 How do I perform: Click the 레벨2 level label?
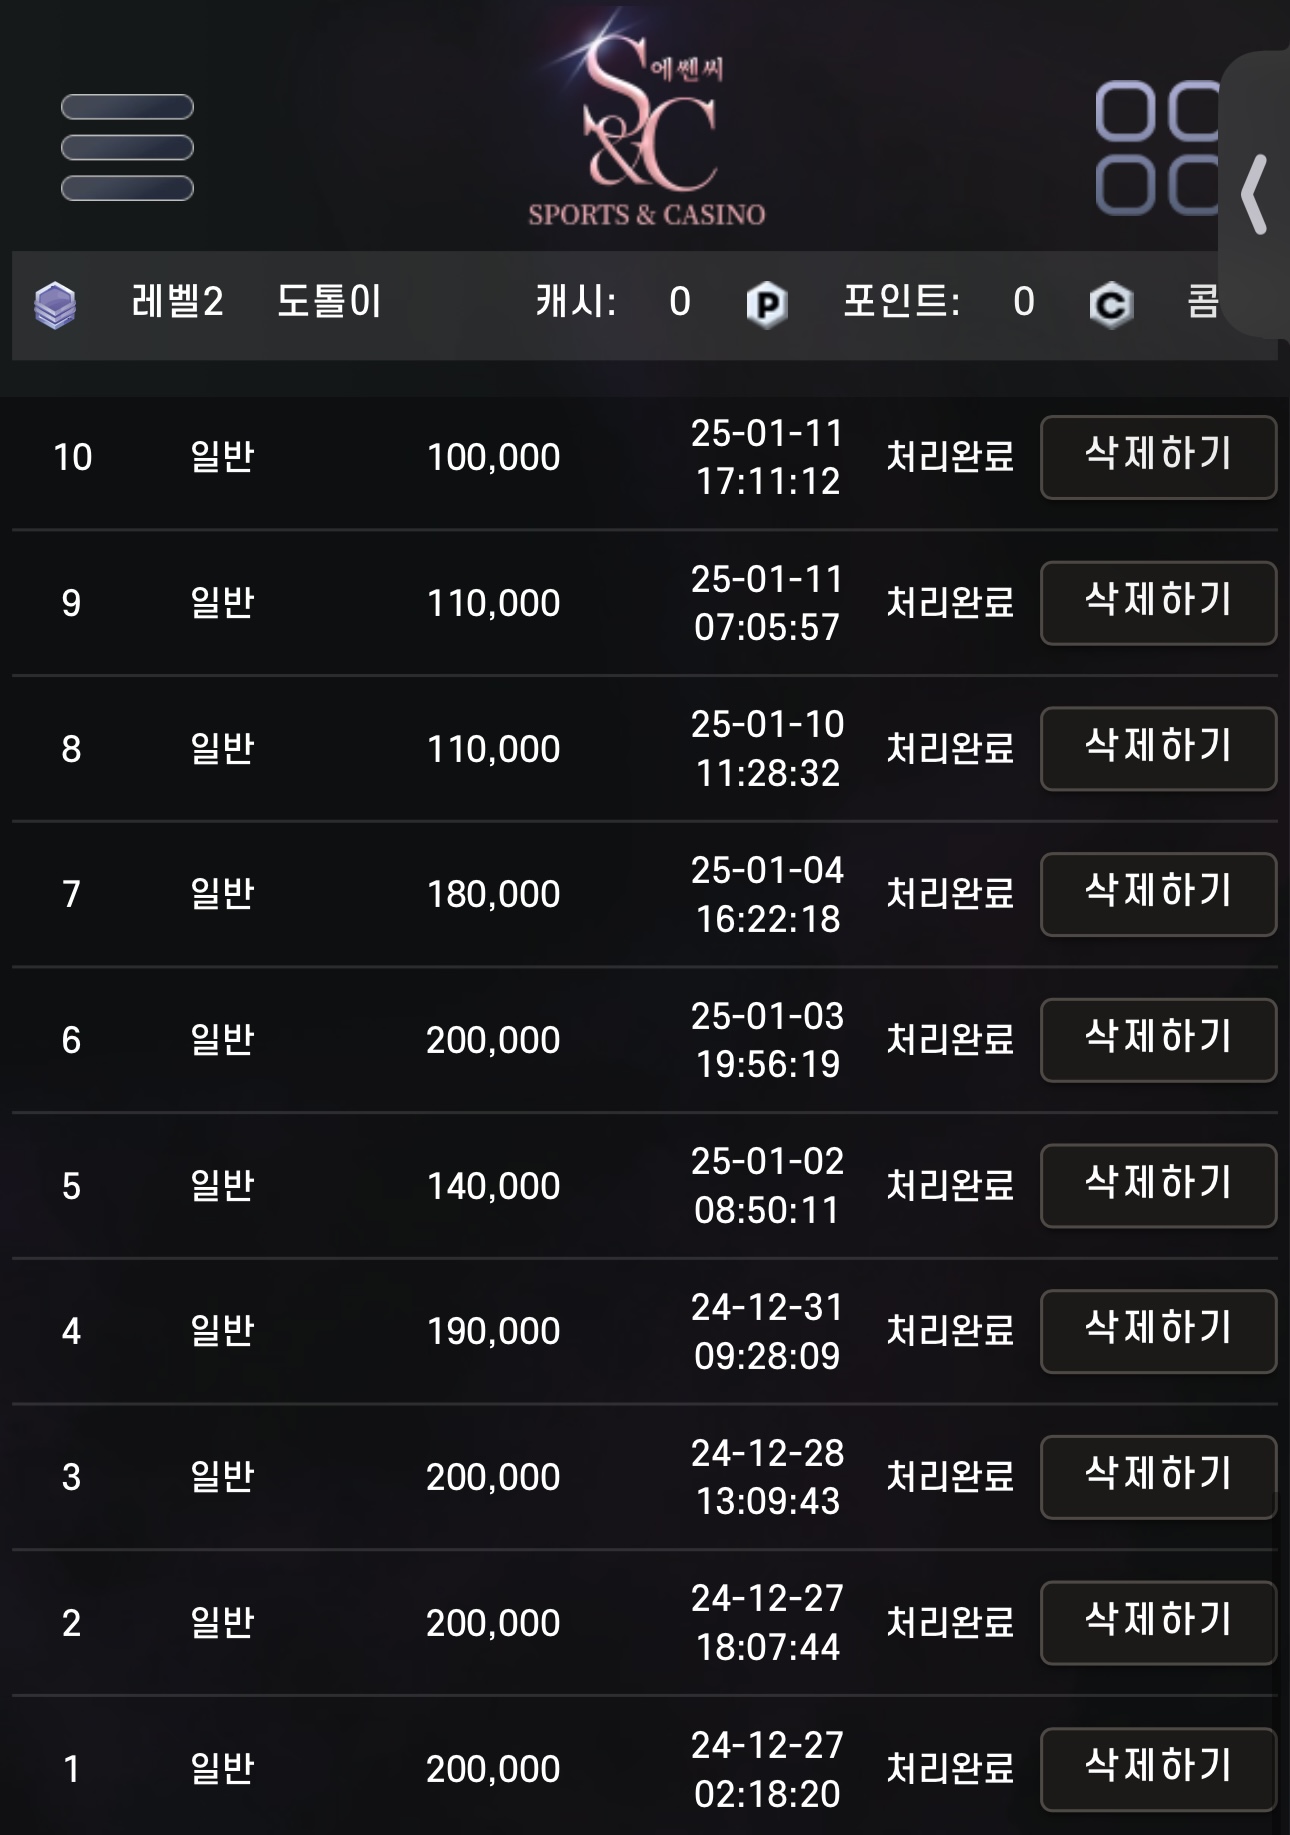(x=177, y=301)
